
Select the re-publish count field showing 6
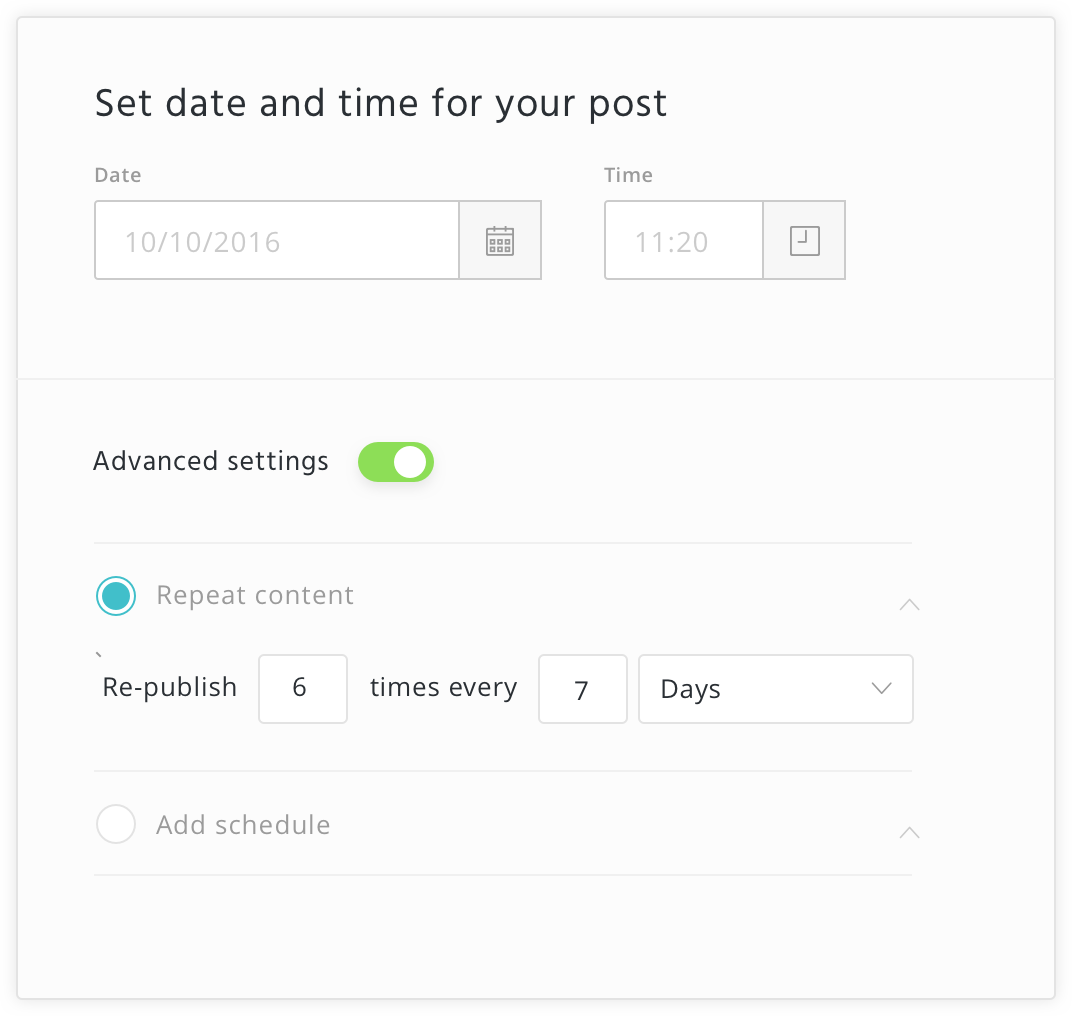(x=302, y=689)
